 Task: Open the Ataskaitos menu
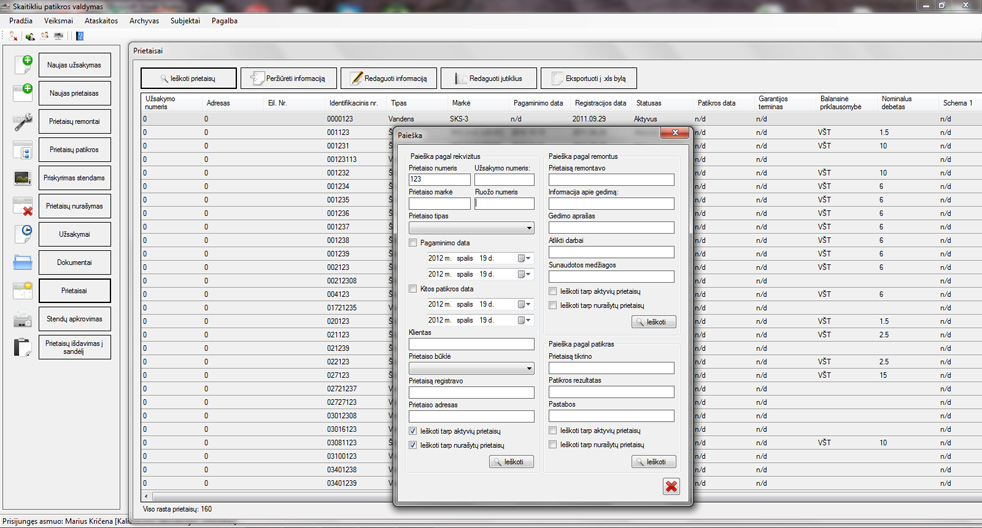tap(101, 21)
